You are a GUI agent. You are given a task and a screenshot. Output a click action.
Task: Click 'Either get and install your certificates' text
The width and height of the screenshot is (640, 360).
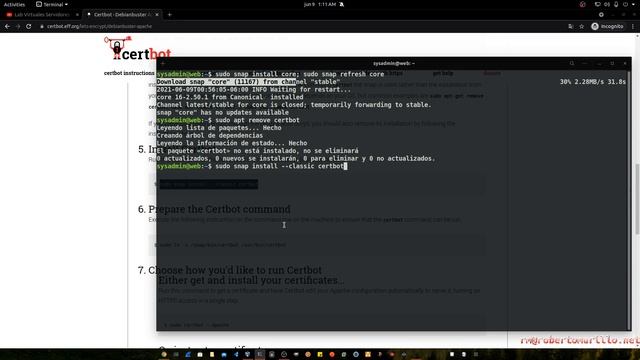[x=251, y=280]
